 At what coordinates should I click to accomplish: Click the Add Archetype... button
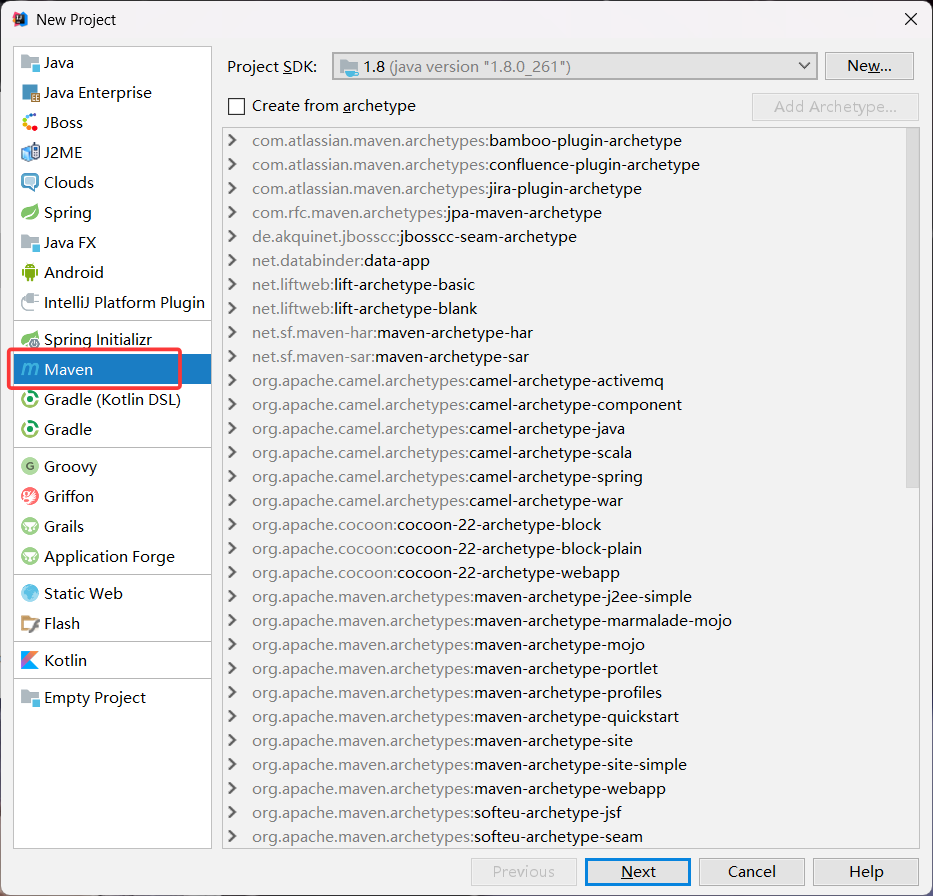835,106
